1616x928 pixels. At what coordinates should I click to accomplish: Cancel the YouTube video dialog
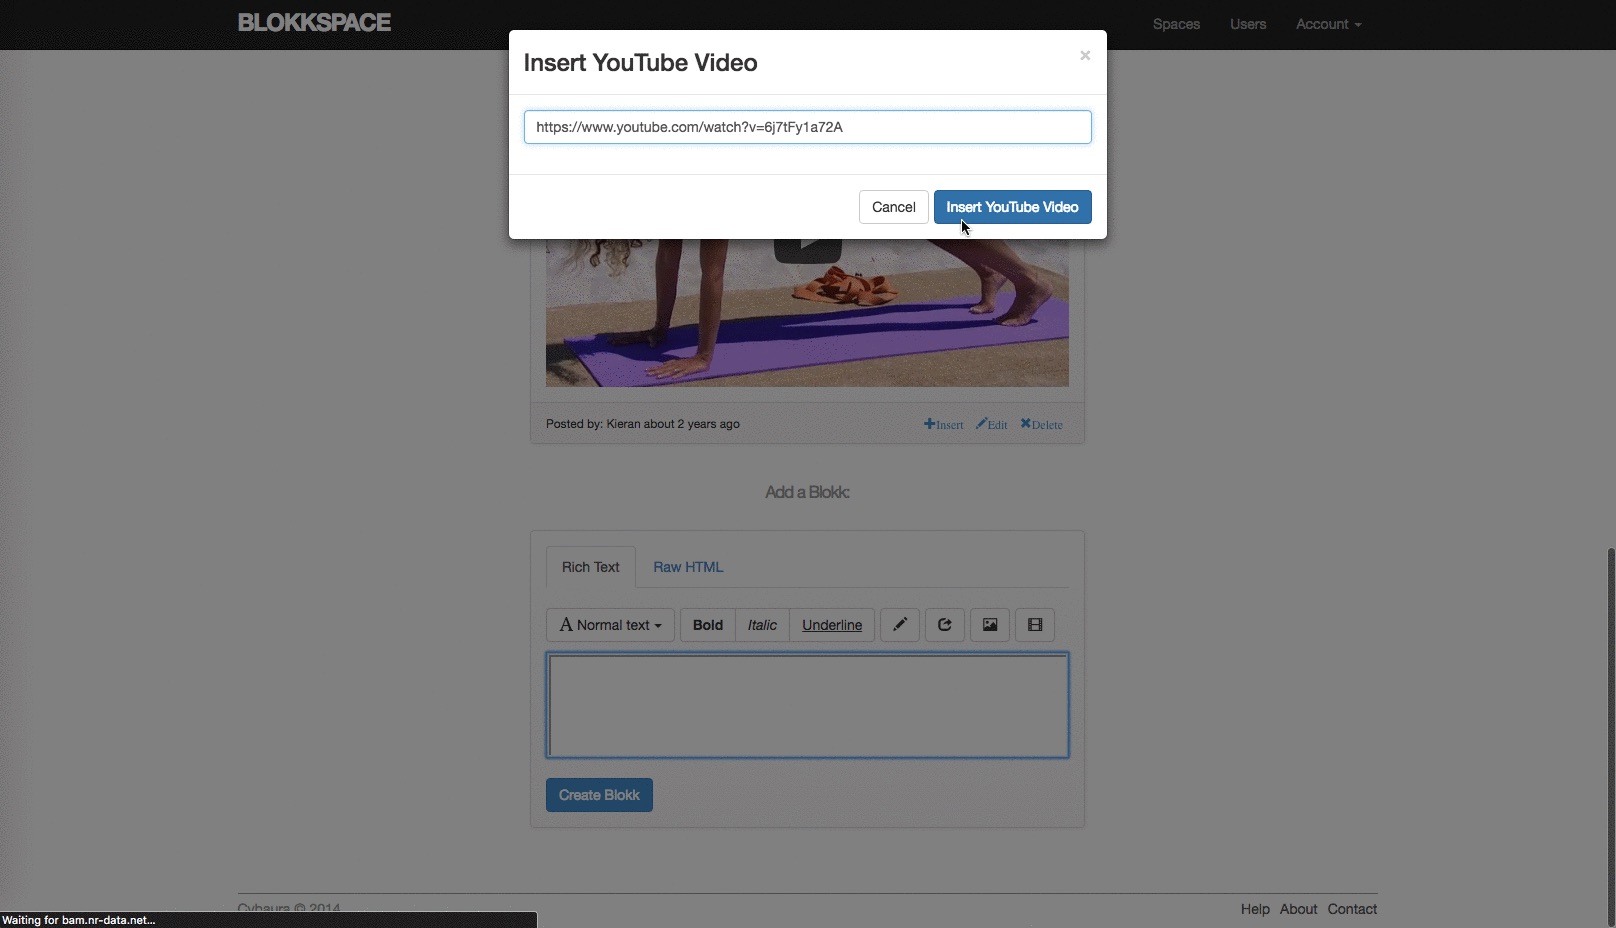[893, 207]
